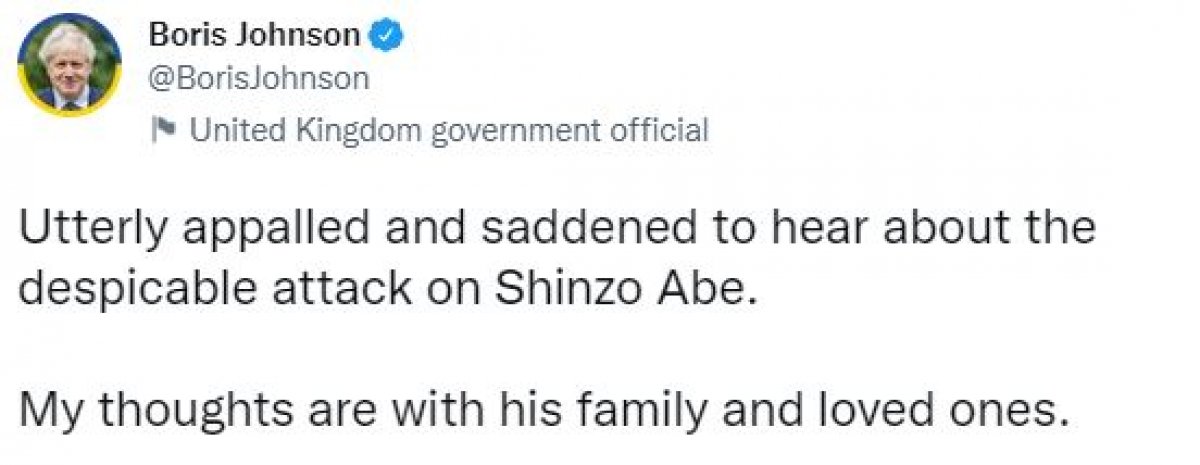
Task: Click the Boris Johnson display name
Action: [x=254, y=35]
